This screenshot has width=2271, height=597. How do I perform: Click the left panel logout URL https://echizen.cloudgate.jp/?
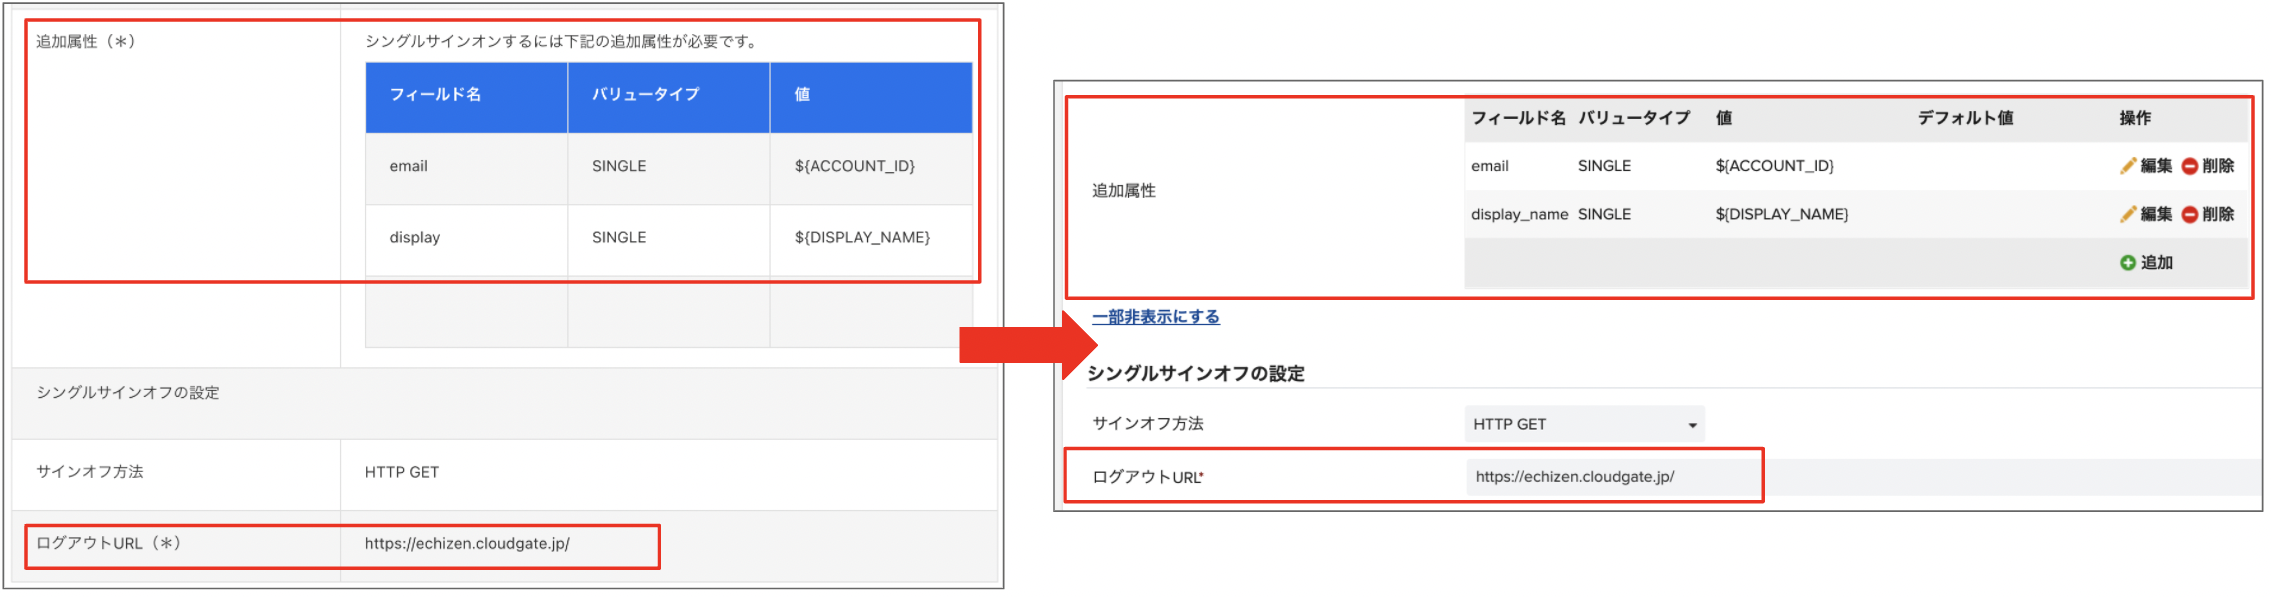(x=467, y=543)
